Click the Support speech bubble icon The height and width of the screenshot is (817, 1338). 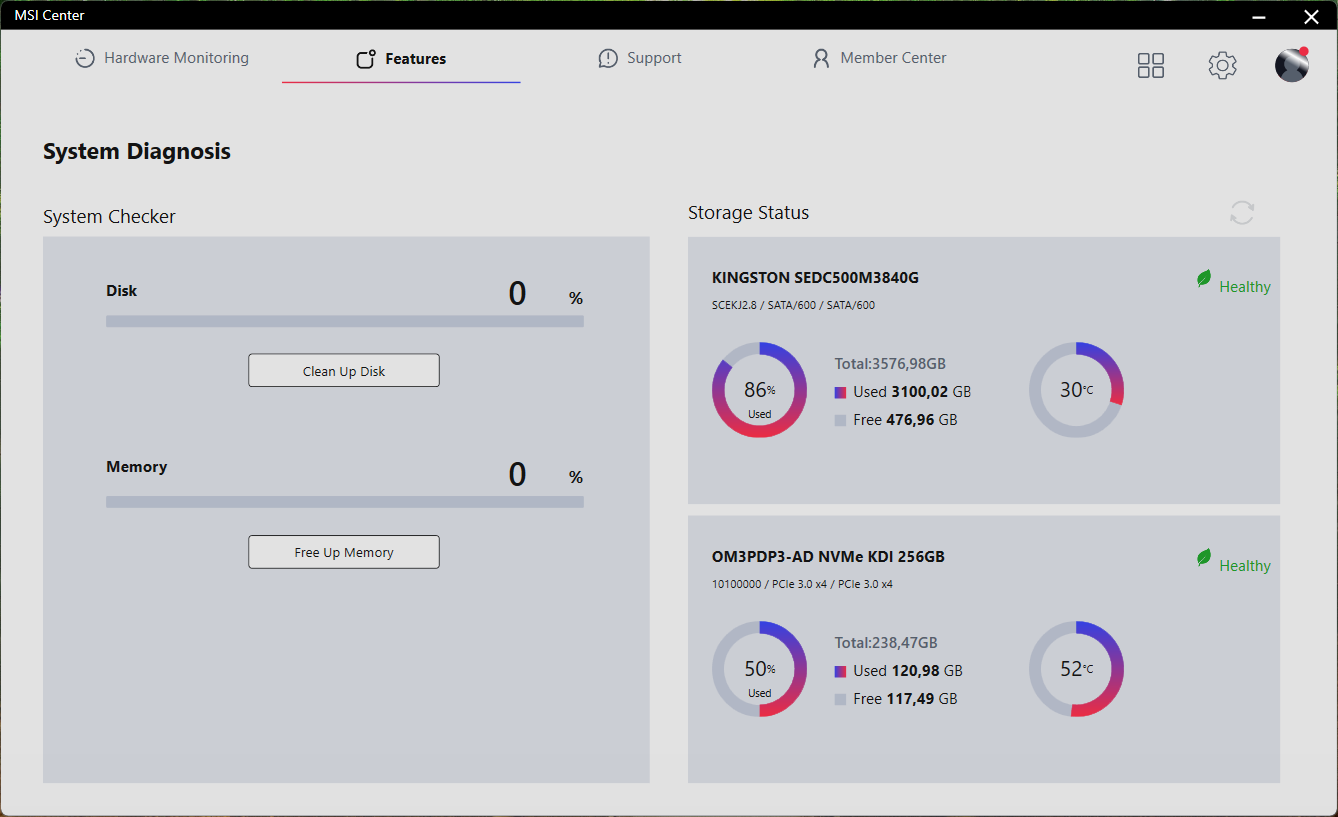pos(608,59)
